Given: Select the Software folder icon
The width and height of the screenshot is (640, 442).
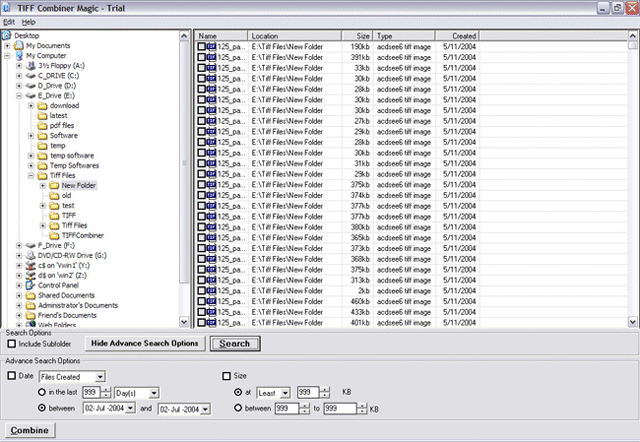Looking at the screenshot, I should coord(42,135).
